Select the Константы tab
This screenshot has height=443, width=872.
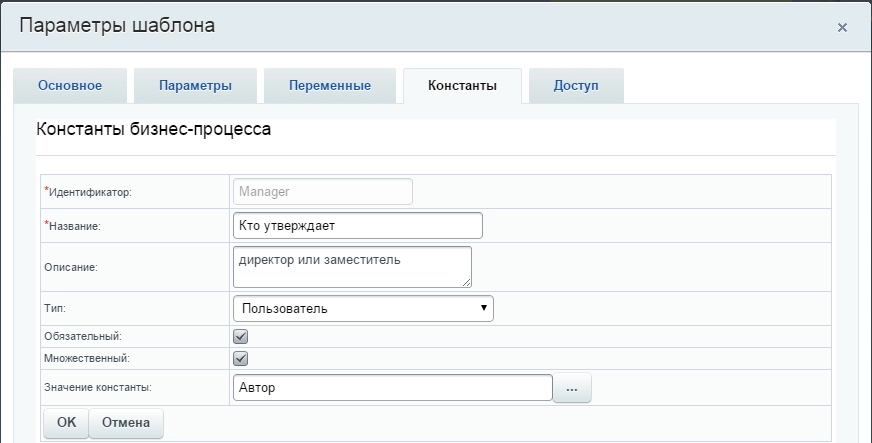click(x=462, y=86)
